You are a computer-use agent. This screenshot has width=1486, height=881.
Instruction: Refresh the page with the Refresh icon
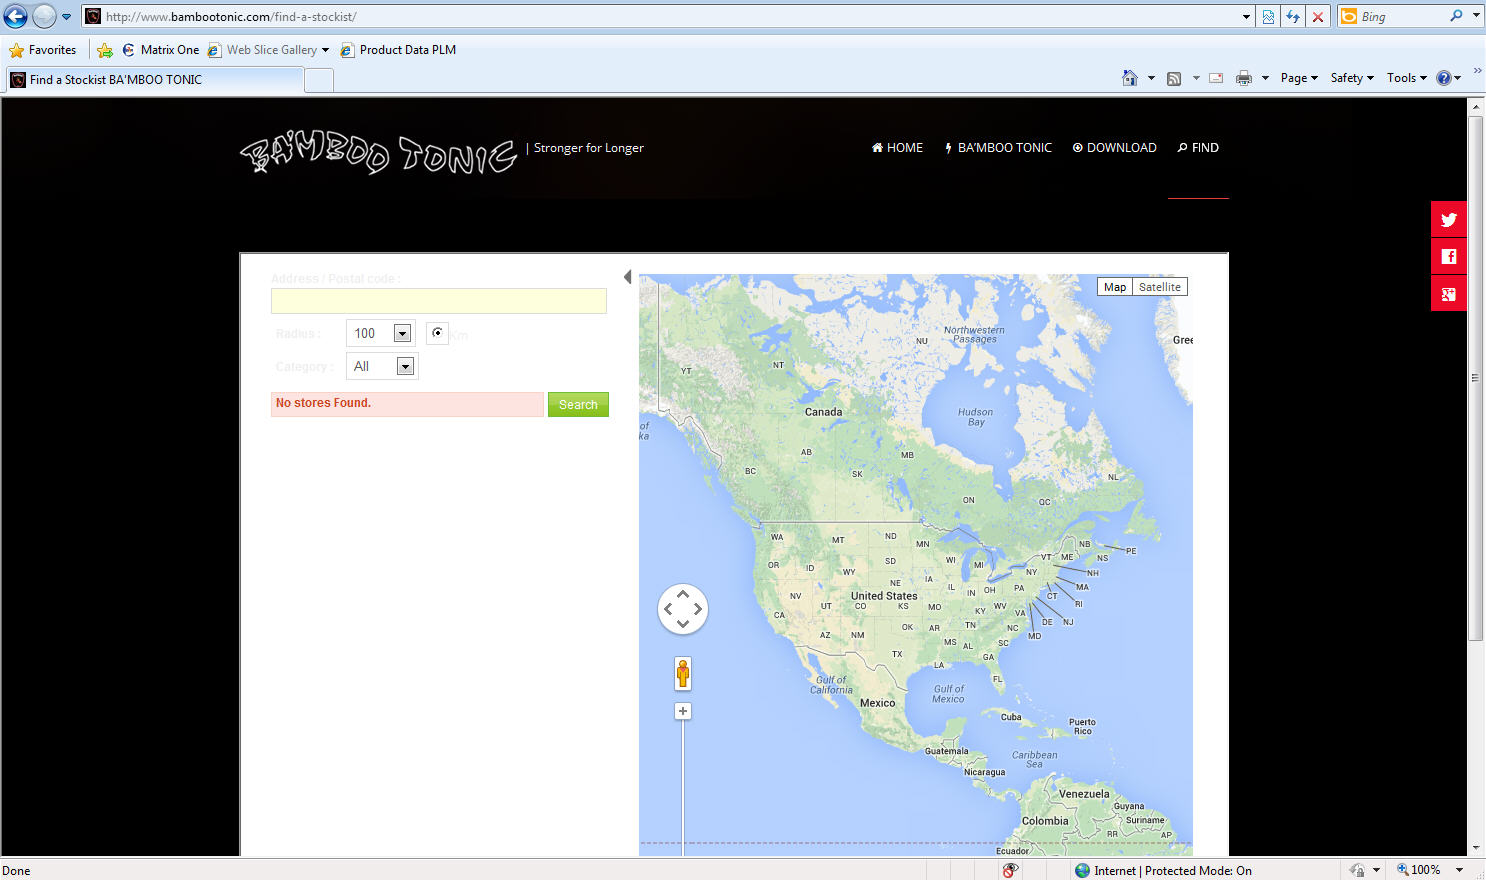tap(1293, 17)
